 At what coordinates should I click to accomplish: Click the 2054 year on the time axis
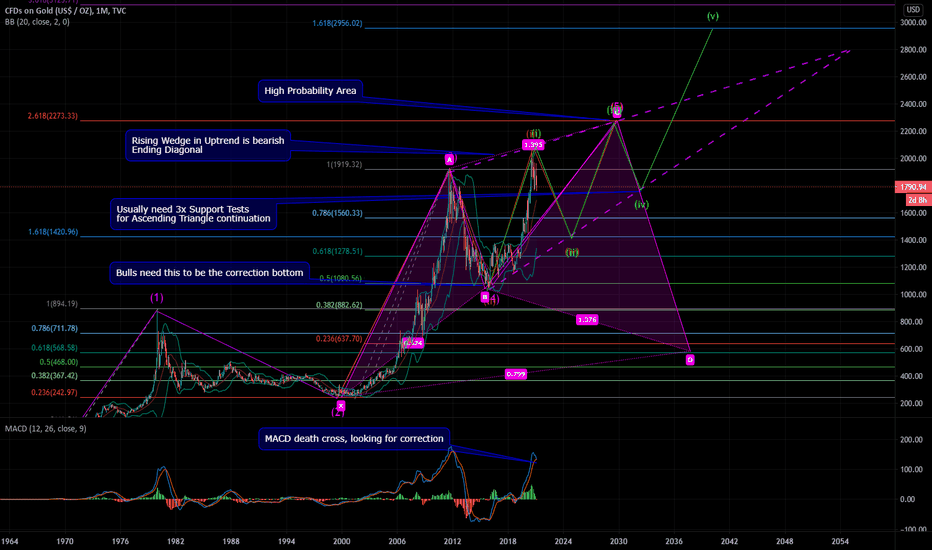click(x=840, y=542)
